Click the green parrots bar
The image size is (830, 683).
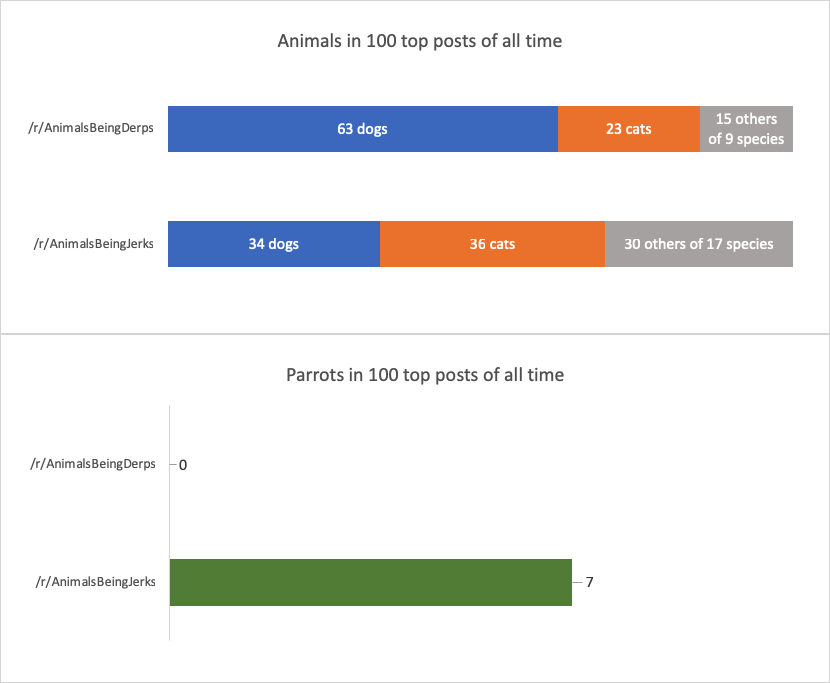(370, 582)
